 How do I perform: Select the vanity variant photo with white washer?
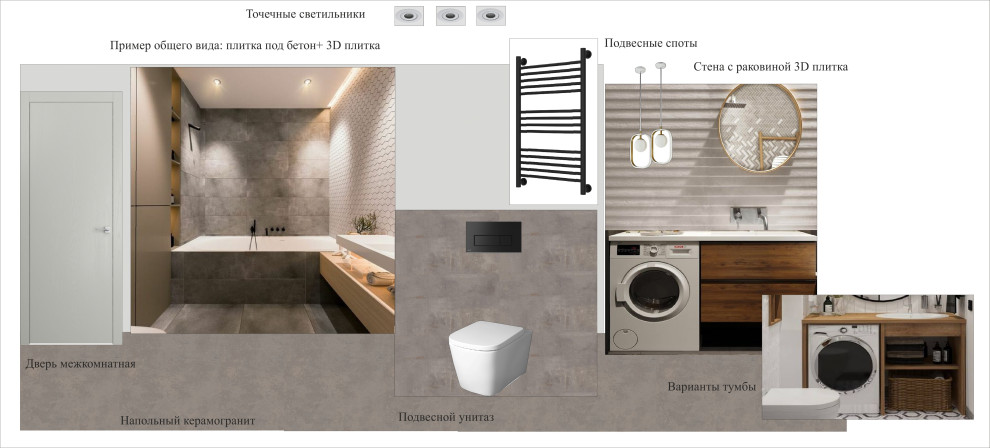pyautogui.click(x=867, y=357)
